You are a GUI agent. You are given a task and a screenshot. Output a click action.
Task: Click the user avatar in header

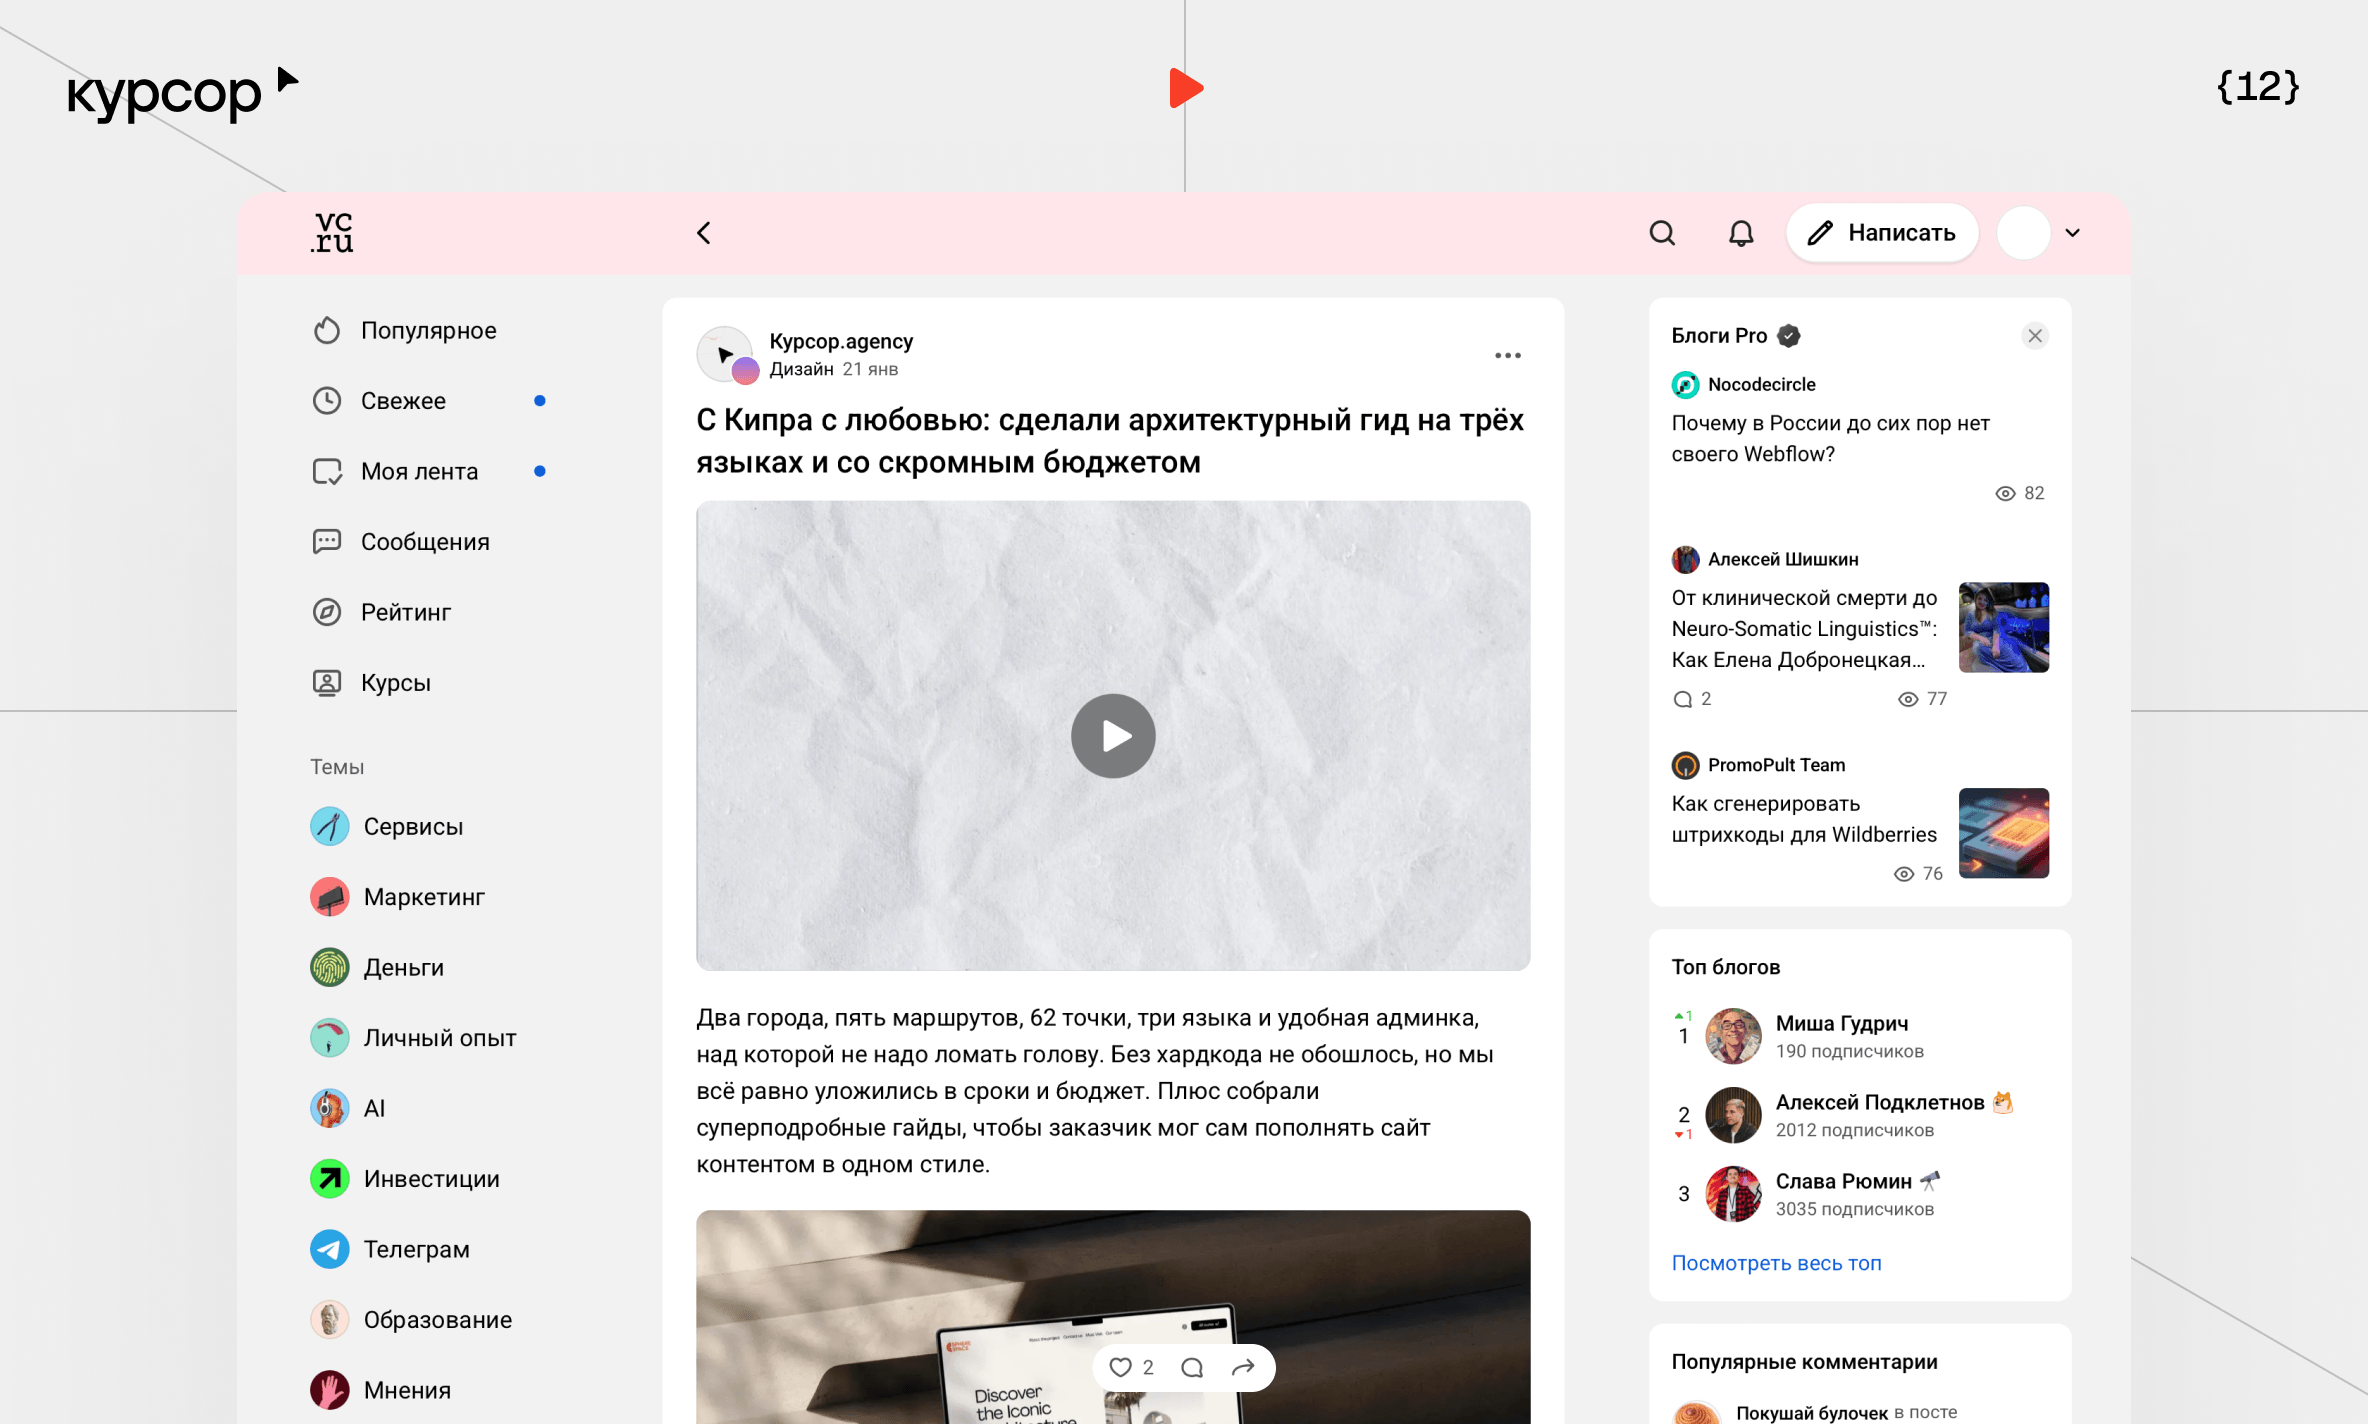tap(2023, 233)
